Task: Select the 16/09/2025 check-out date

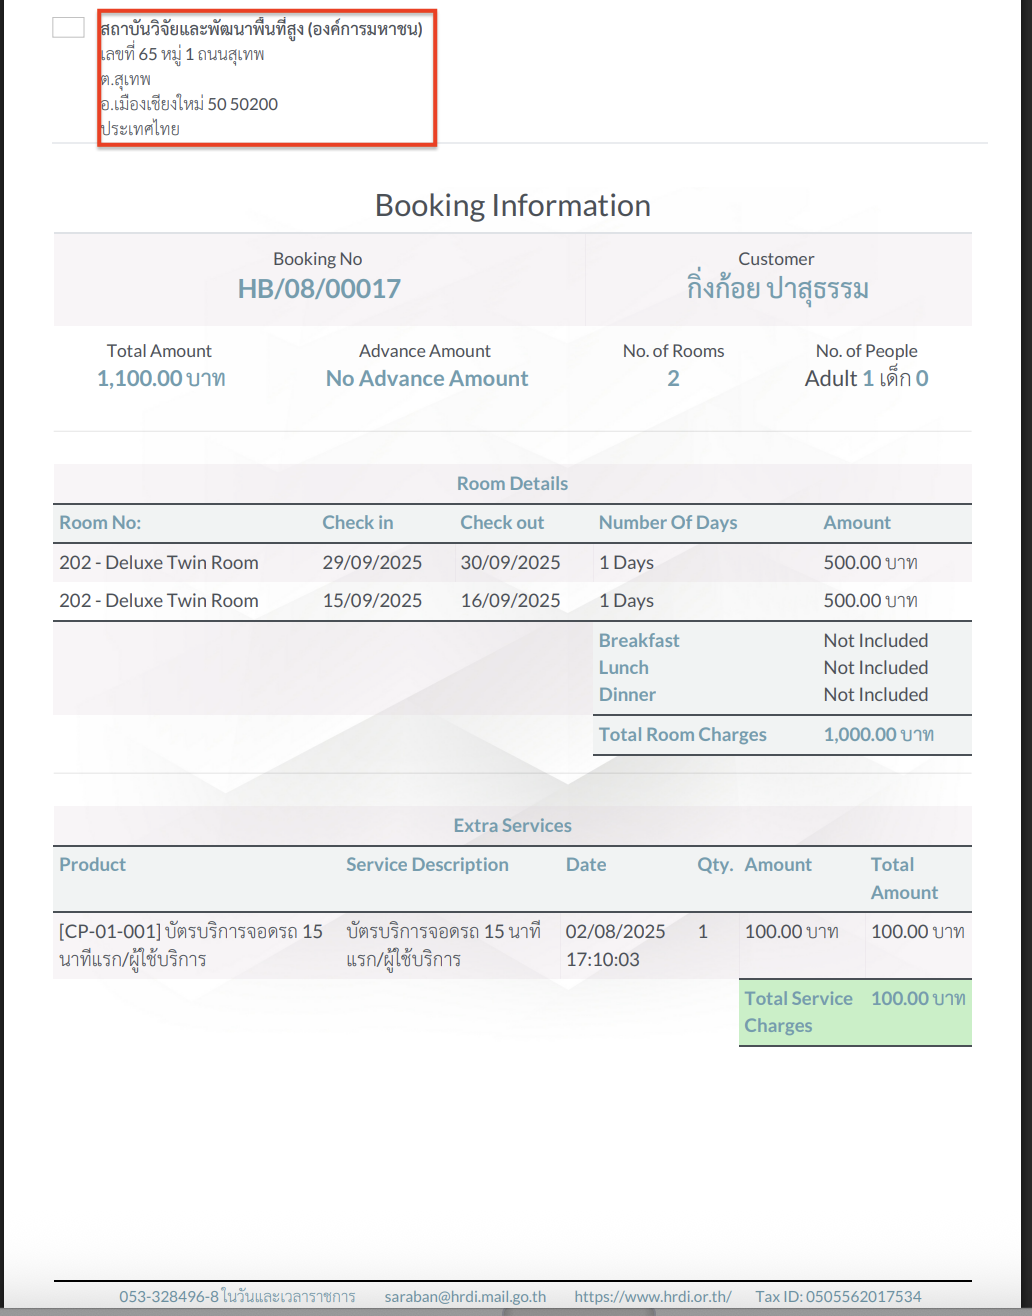Action: pyautogui.click(x=510, y=600)
